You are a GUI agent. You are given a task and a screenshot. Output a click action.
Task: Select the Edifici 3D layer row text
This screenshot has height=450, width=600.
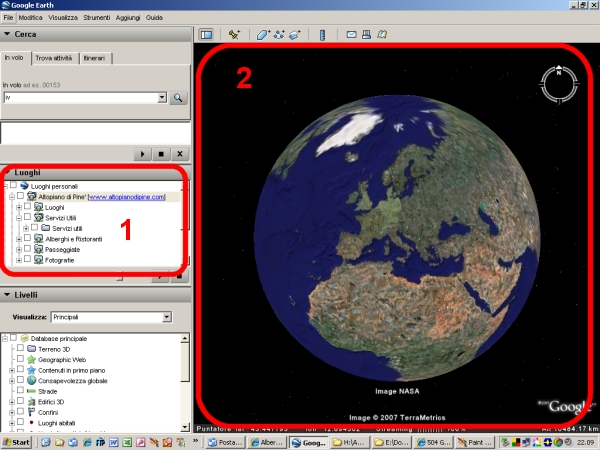click(x=51, y=402)
